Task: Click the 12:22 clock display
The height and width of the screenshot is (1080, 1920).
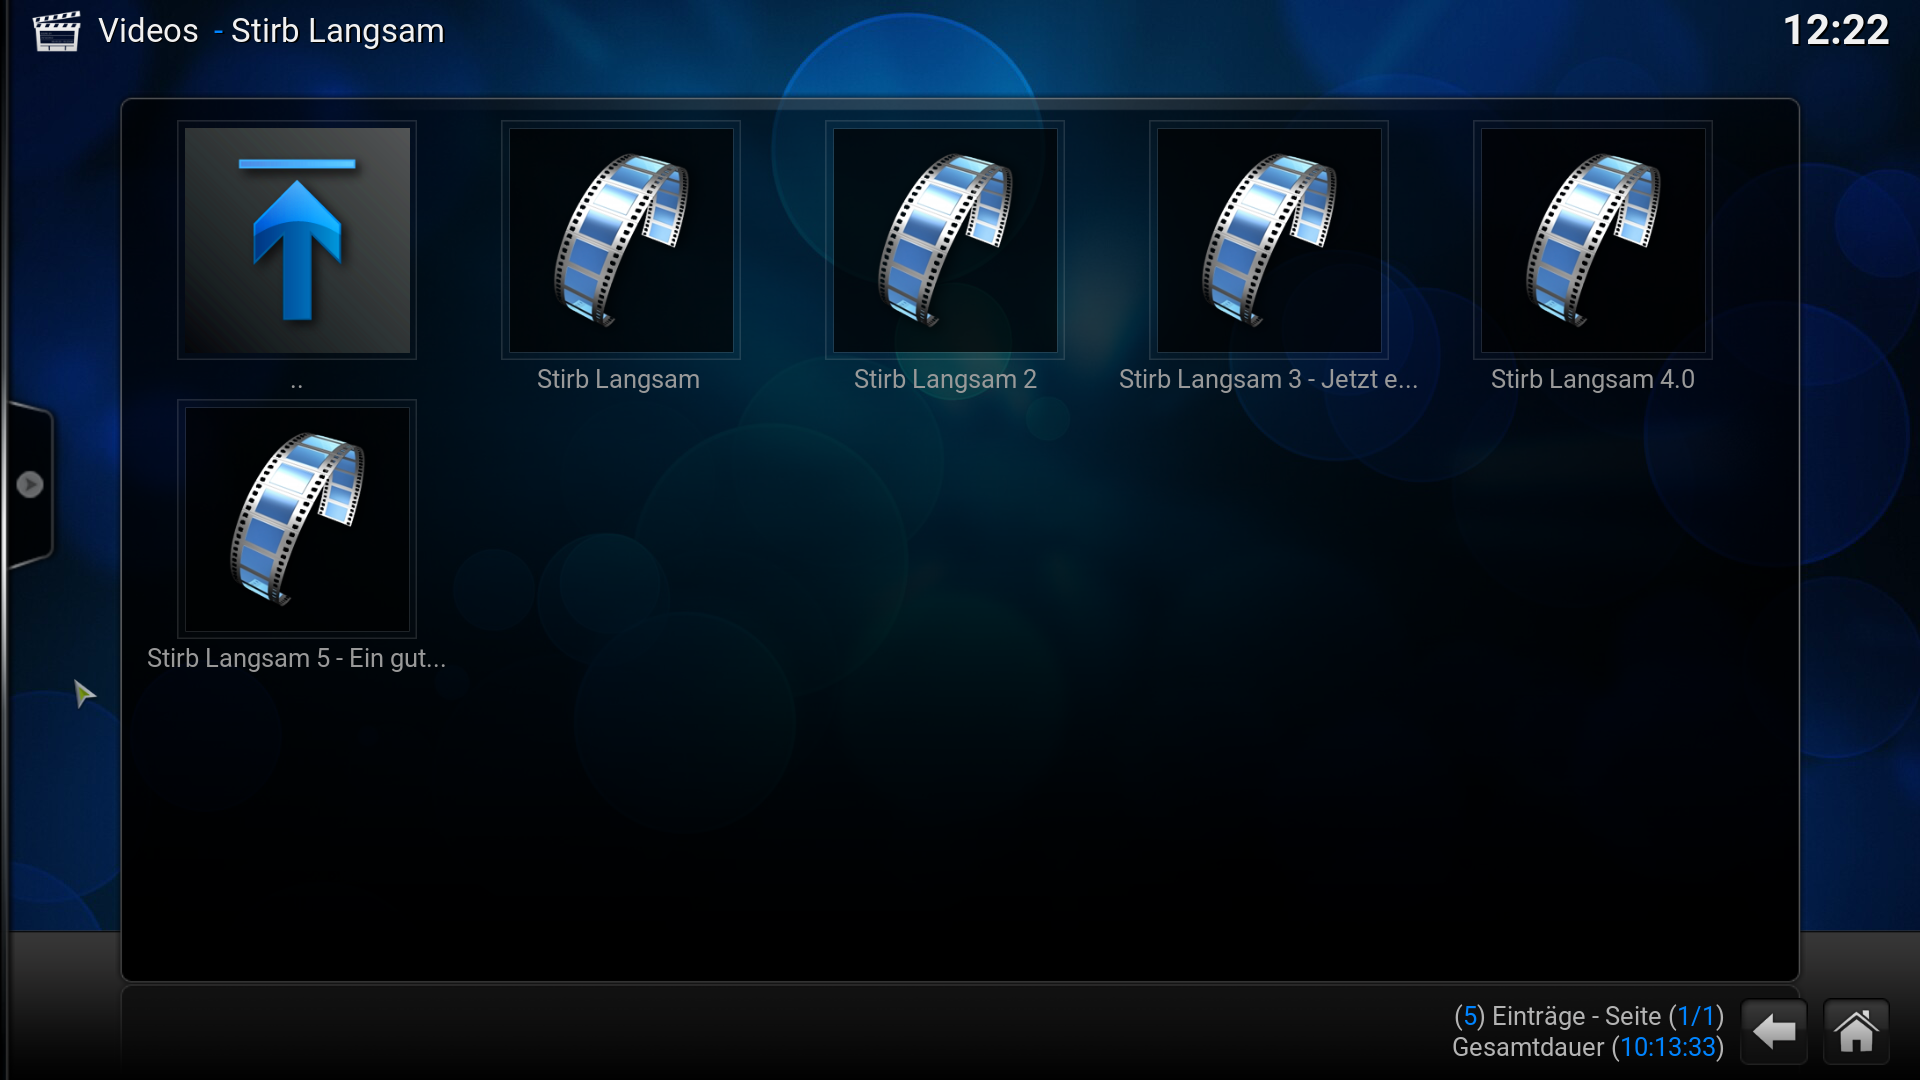Action: pos(1836,30)
